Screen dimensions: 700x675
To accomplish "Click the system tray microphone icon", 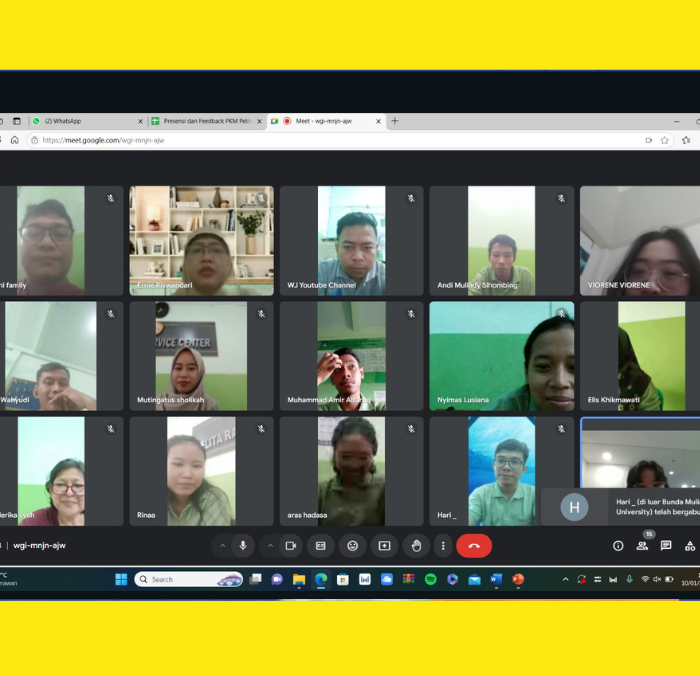I will click(x=629, y=579).
